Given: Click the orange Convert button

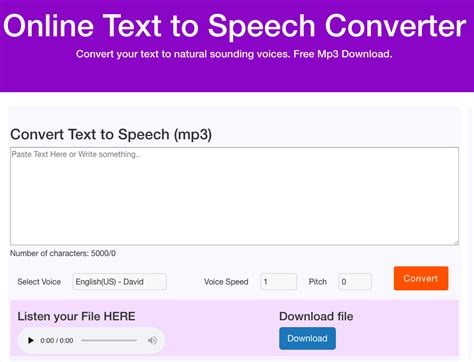Looking at the screenshot, I should pos(421,278).
